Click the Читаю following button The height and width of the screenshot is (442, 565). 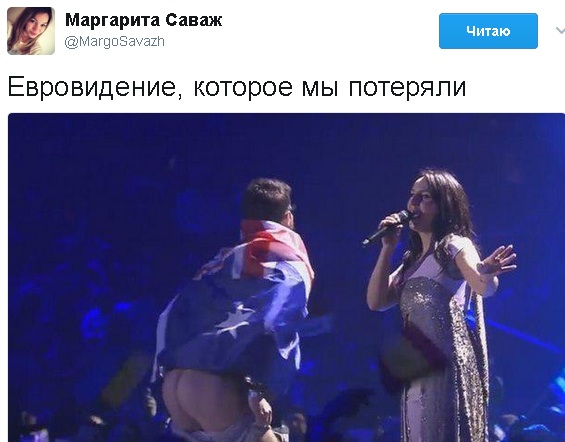488,31
